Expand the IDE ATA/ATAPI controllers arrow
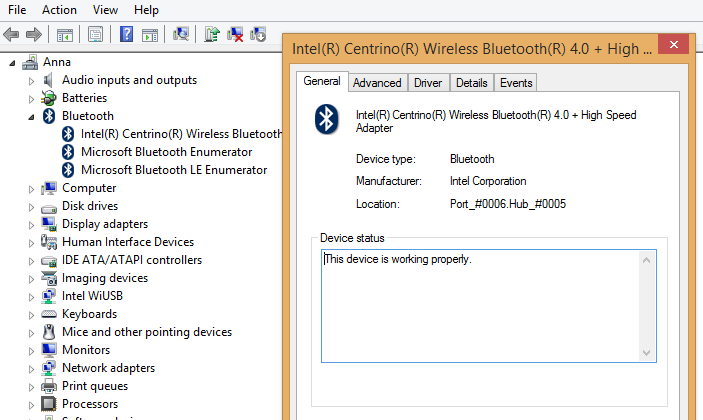The image size is (703, 420). click(31, 261)
